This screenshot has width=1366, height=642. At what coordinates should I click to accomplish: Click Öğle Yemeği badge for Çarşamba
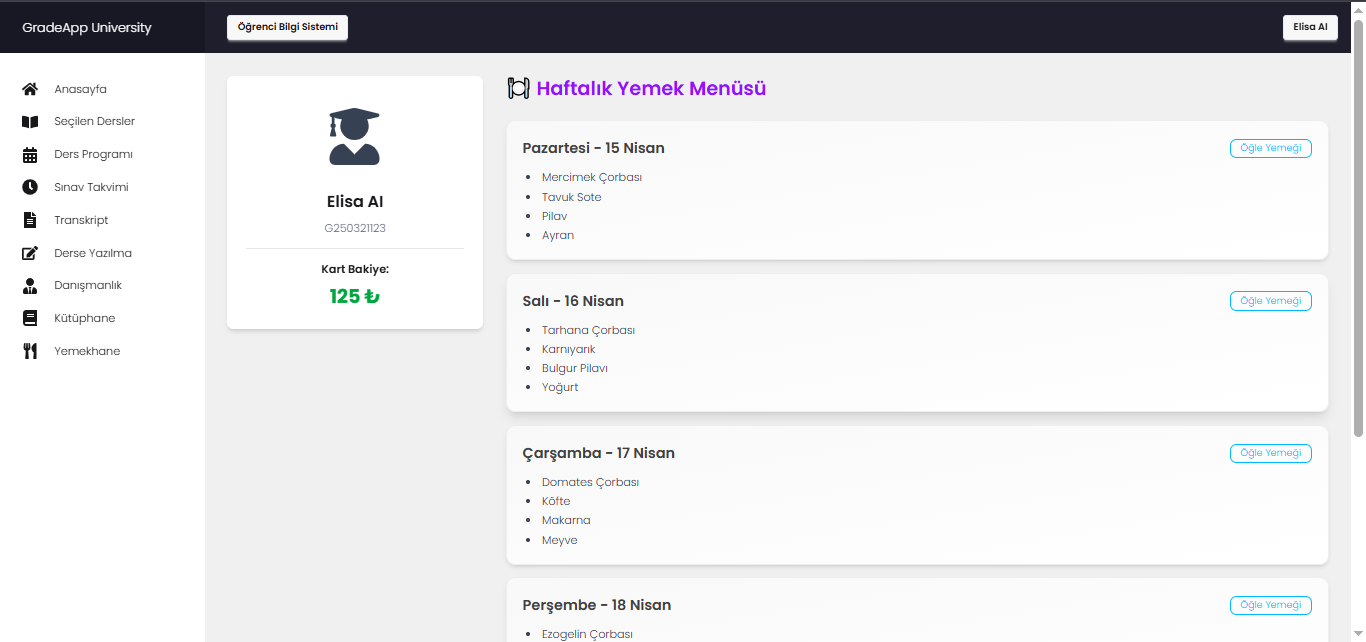coord(1270,453)
